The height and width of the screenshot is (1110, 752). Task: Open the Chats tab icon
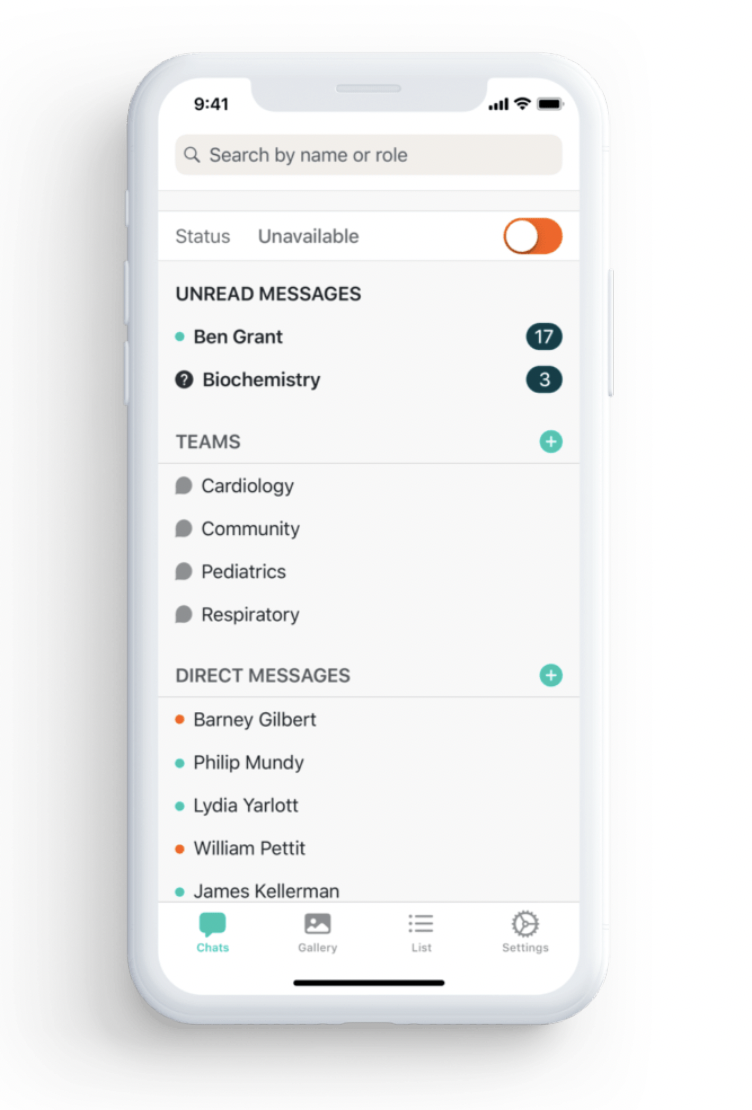212,924
